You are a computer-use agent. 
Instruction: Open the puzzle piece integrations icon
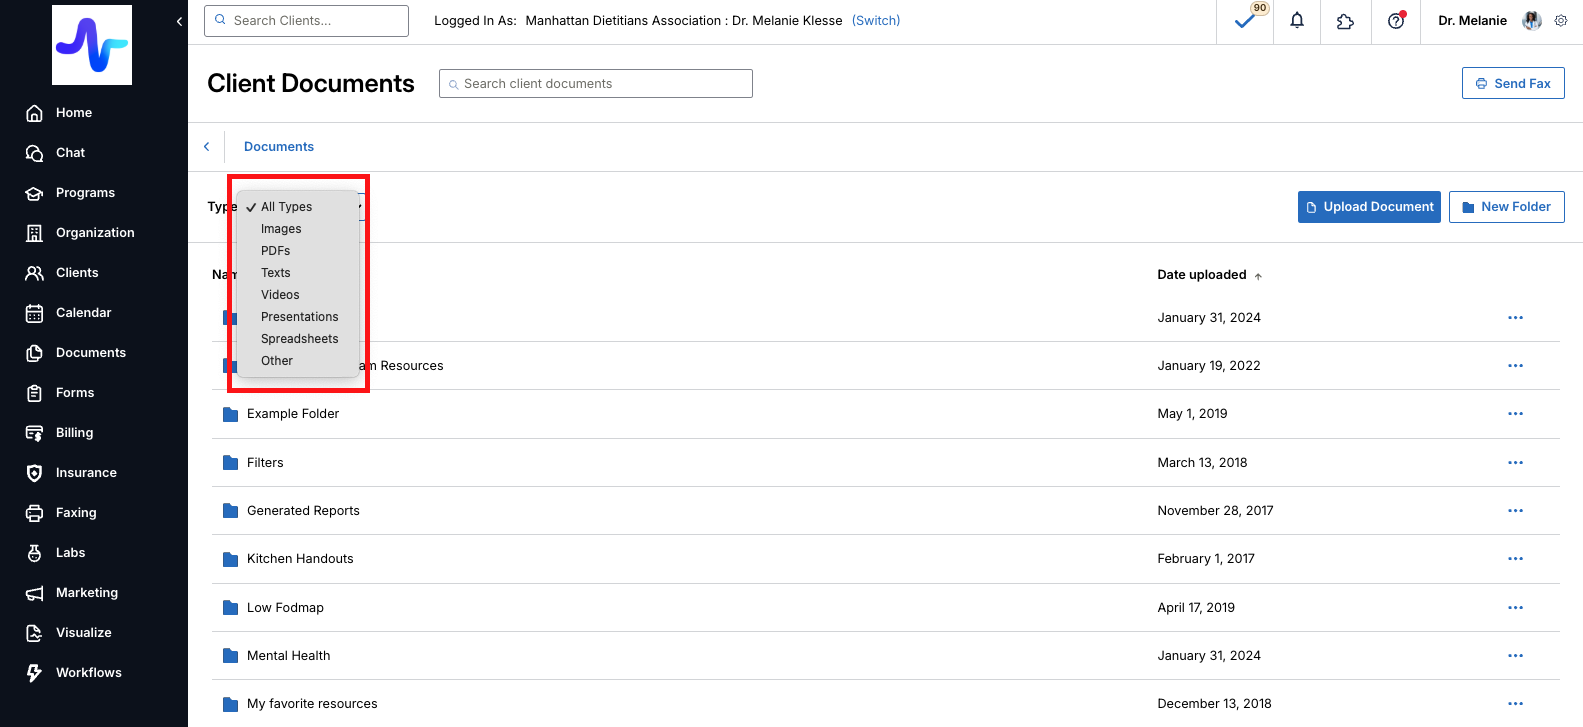1345,21
